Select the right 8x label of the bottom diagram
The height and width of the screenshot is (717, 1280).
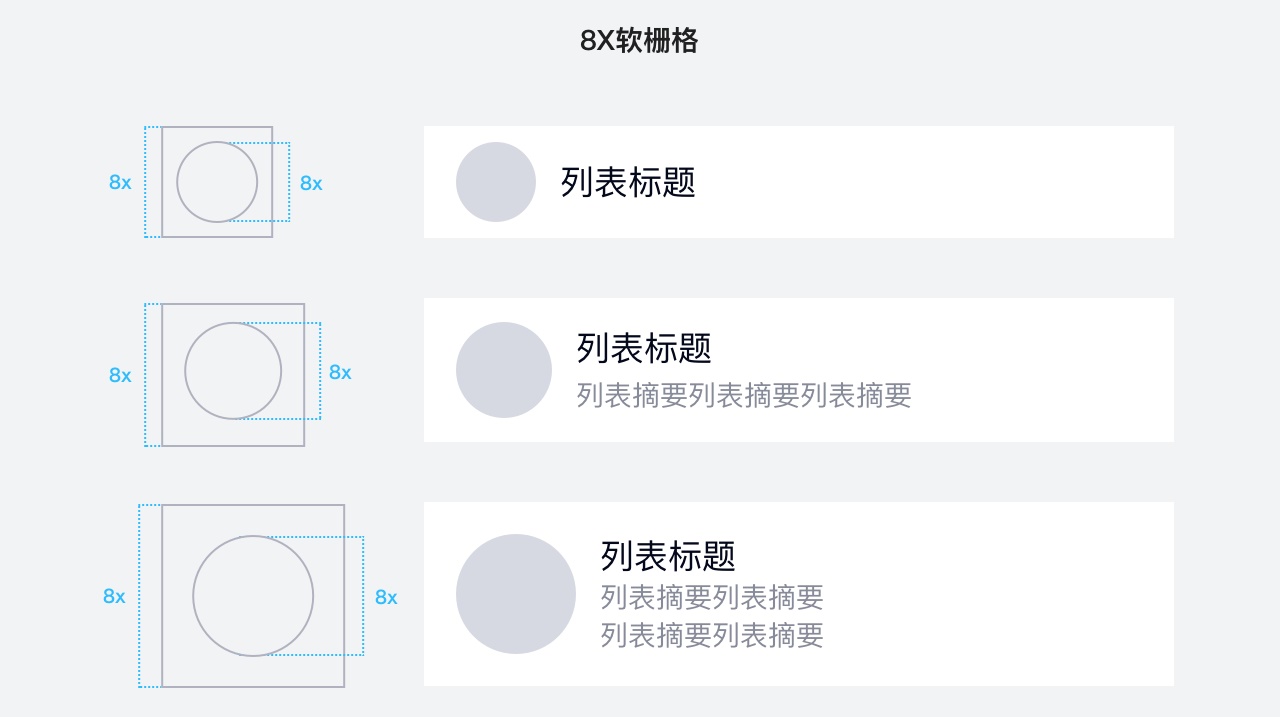pyautogui.click(x=386, y=597)
